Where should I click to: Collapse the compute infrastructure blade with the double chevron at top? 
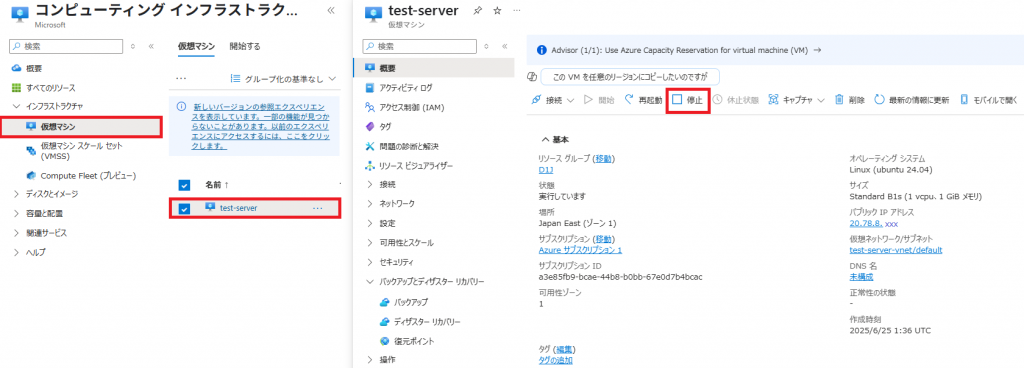tap(330, 10)
